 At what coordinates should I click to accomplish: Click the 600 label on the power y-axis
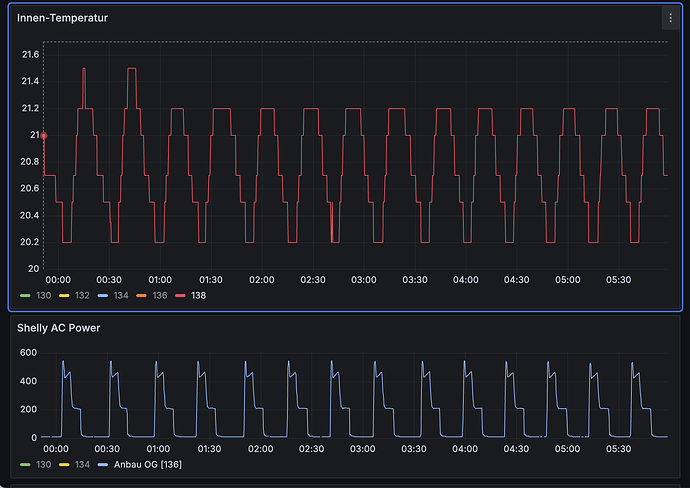(27, 353)
